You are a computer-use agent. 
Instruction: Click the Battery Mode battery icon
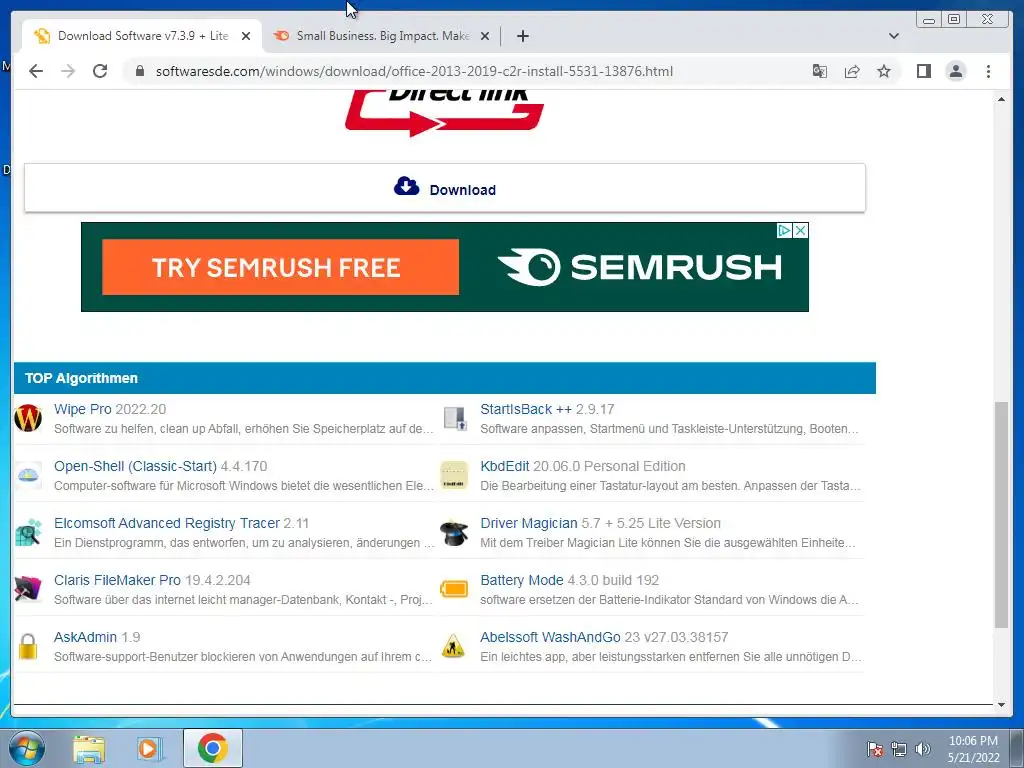coord(454,589)
